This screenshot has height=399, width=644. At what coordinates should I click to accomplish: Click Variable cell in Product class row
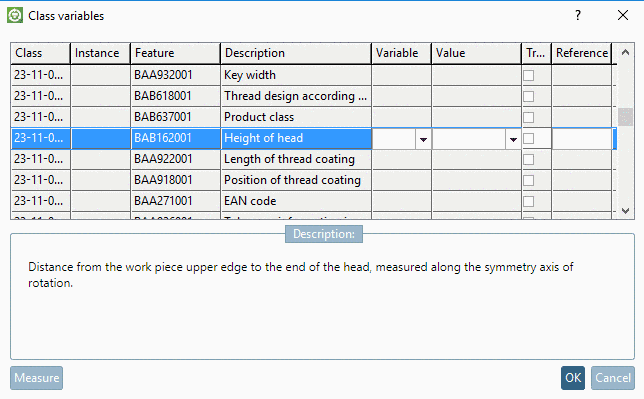[401, 117]
